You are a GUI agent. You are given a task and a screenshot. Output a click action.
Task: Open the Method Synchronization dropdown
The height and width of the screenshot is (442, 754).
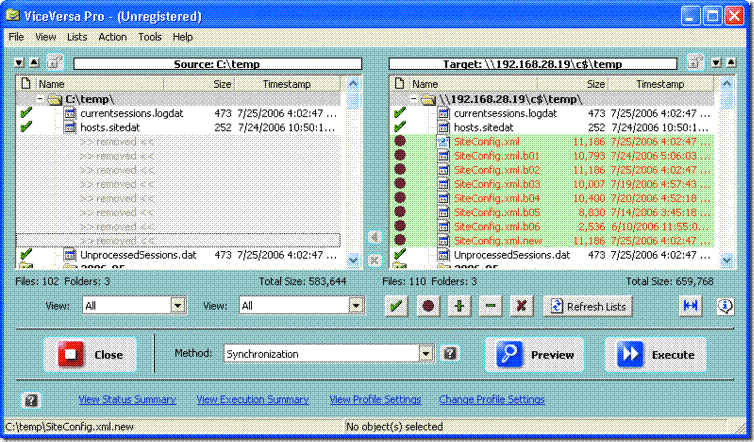point(426,354)
